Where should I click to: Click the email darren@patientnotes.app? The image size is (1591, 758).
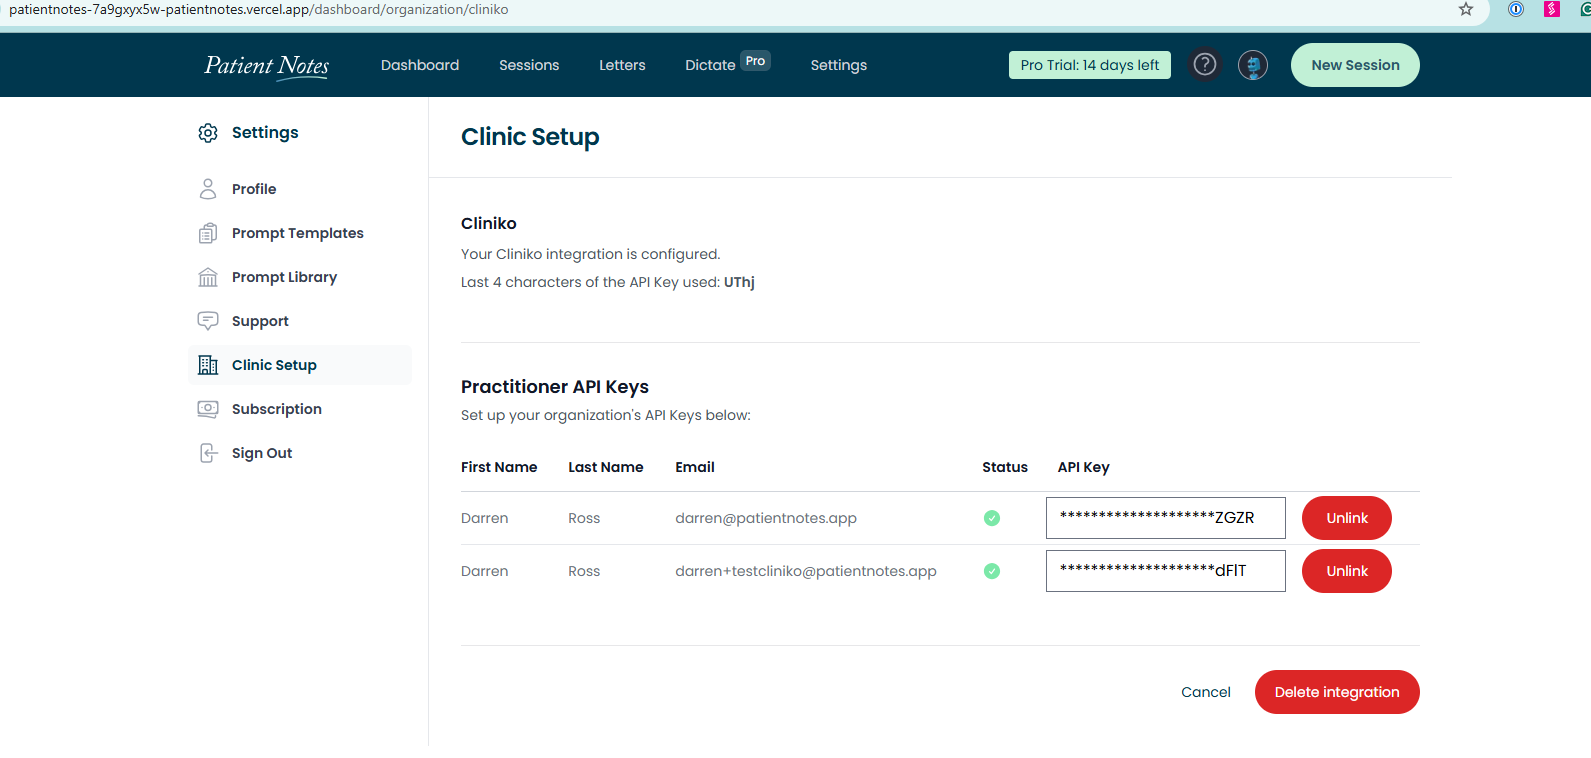point(766,518)
